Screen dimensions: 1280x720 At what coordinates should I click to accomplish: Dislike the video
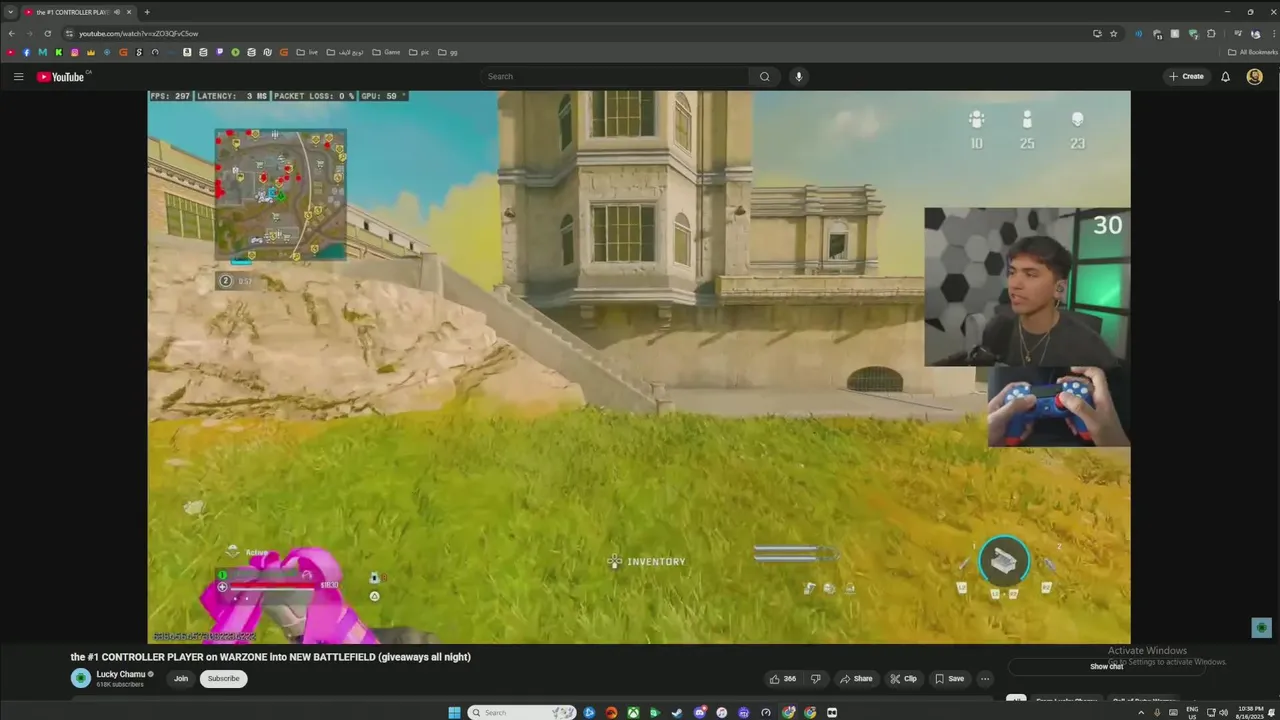pos(815,679)
